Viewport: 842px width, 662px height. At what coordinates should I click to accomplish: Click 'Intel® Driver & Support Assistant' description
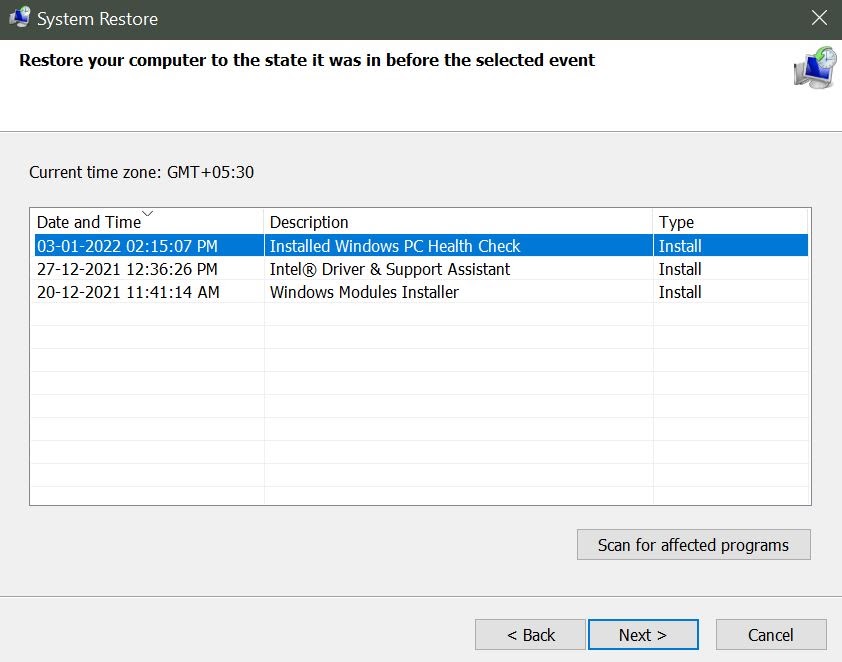click(390, 269)
